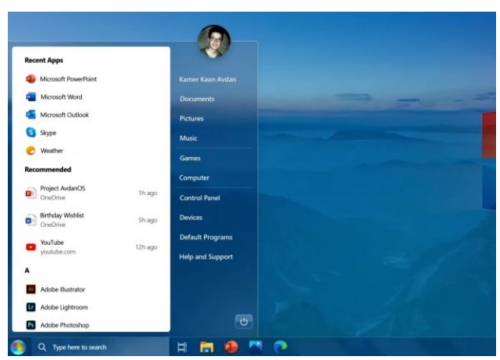Click the 'youtube.com' subtitle text
The image size is (500, 360).
point(58,252)
